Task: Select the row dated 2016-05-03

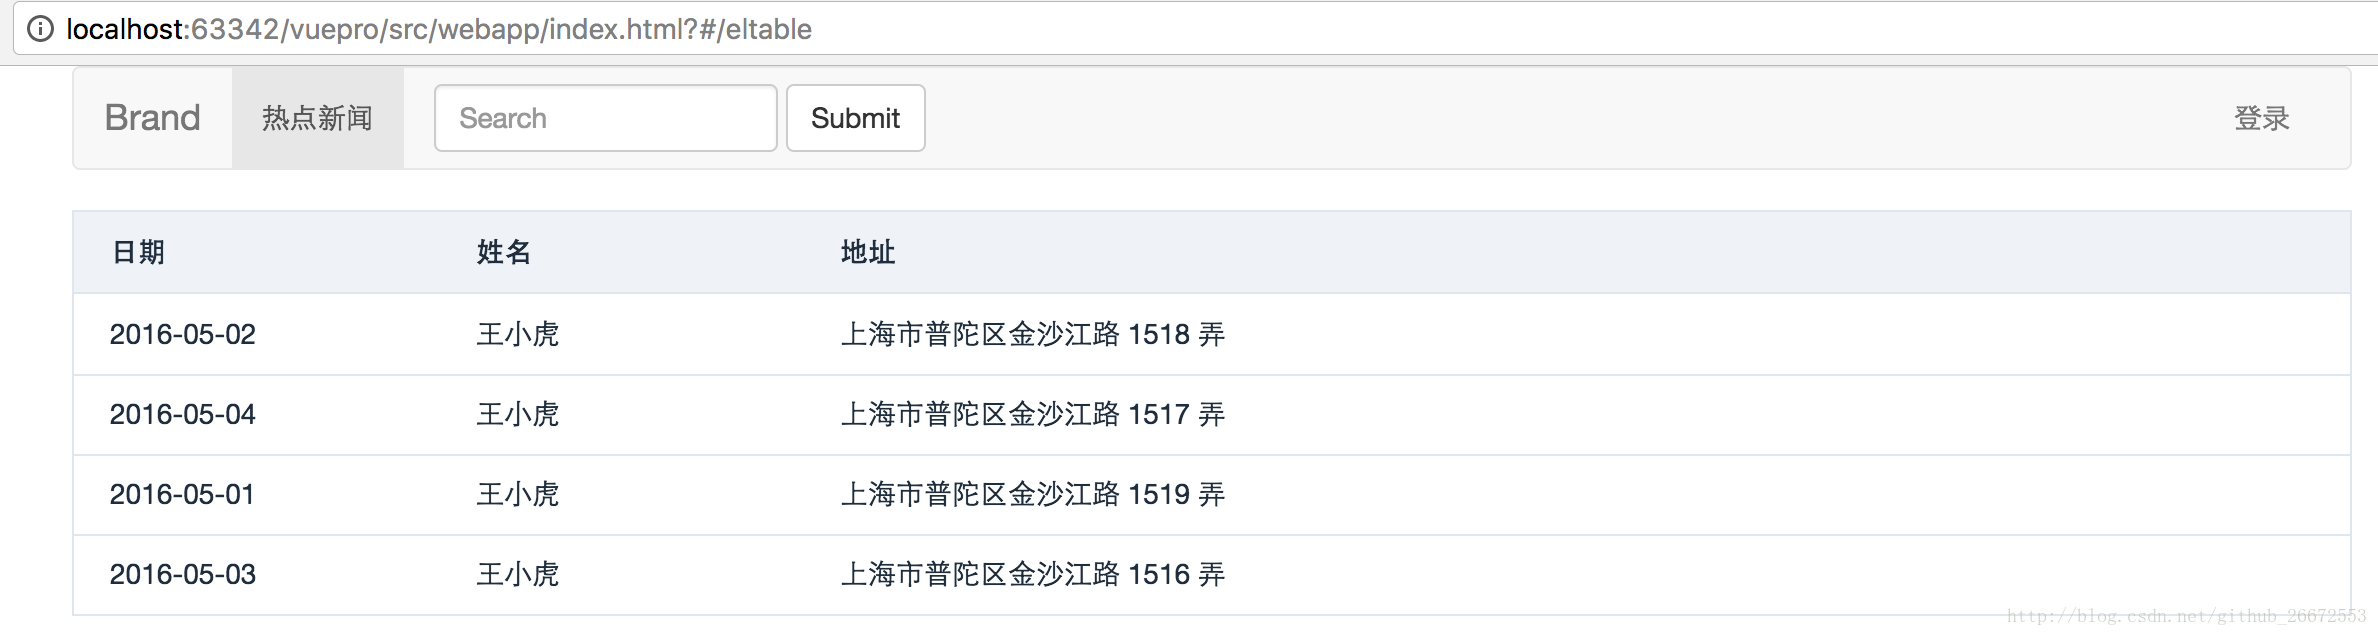Action: (183, 574)
